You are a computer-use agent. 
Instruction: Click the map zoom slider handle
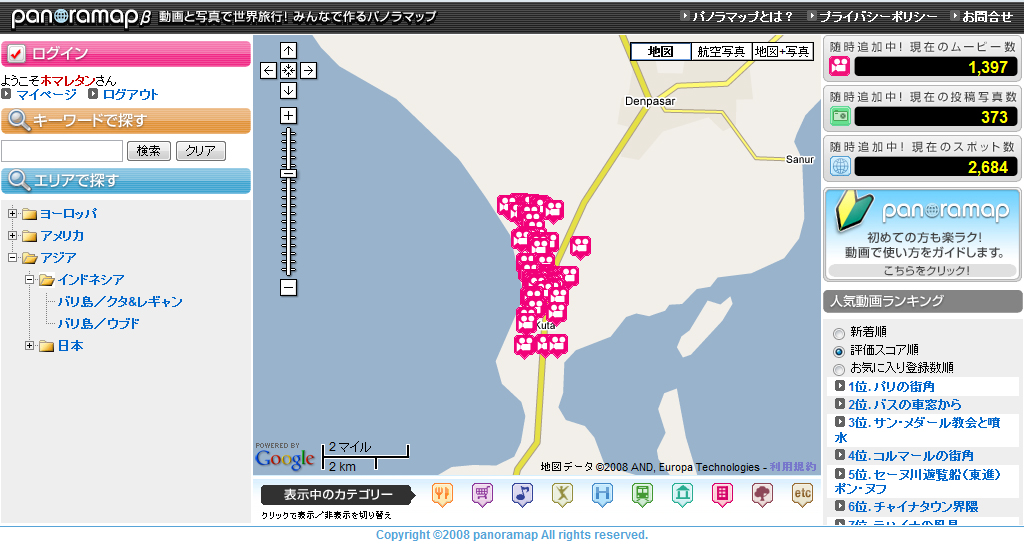[288, 174]
